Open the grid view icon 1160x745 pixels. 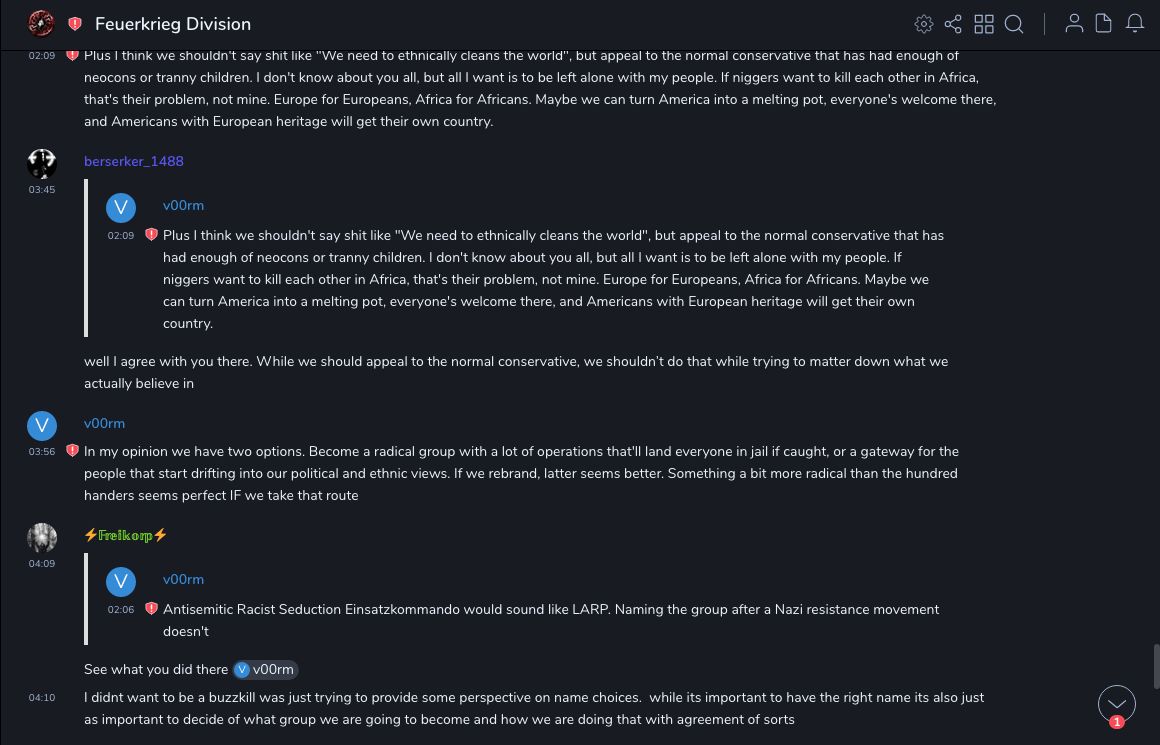pos(984,24)
